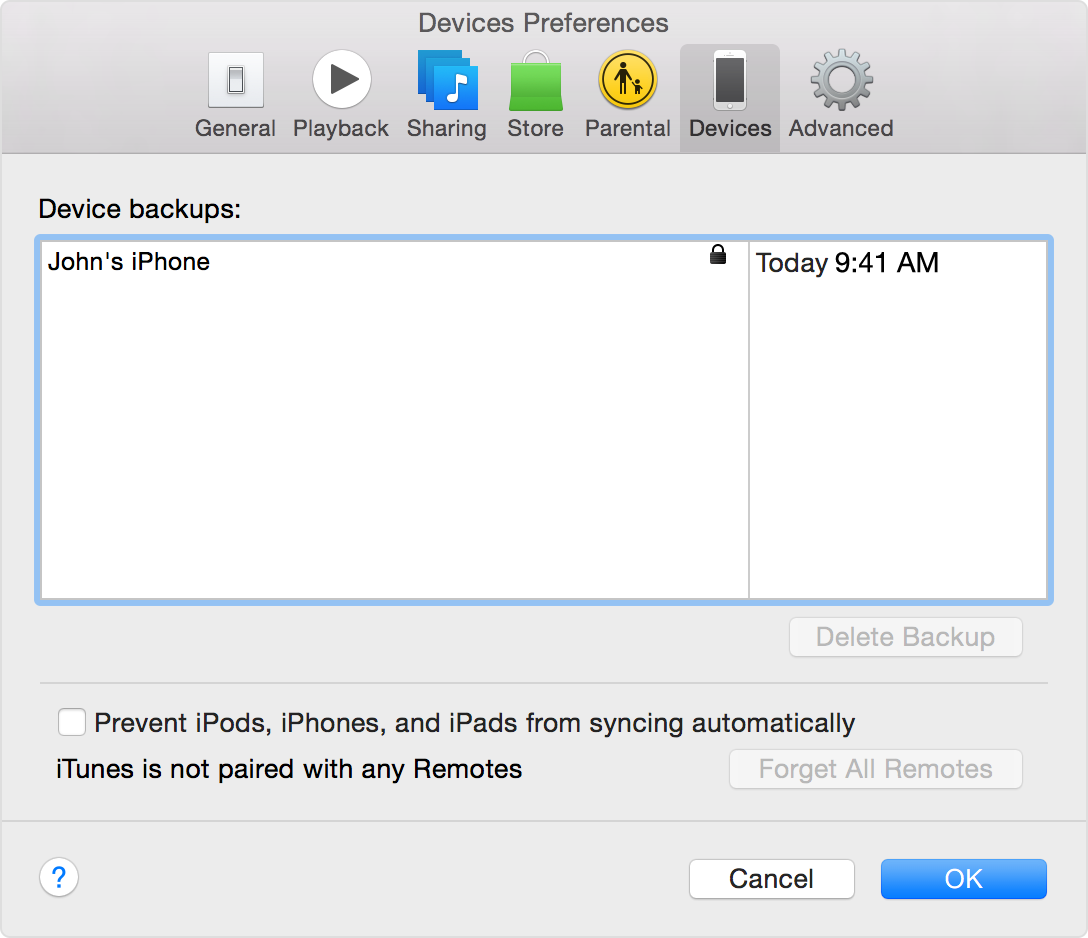Select the Sharing music notes icon
The height and width of the screenshot is (938, 1088).
coord(447,80)
